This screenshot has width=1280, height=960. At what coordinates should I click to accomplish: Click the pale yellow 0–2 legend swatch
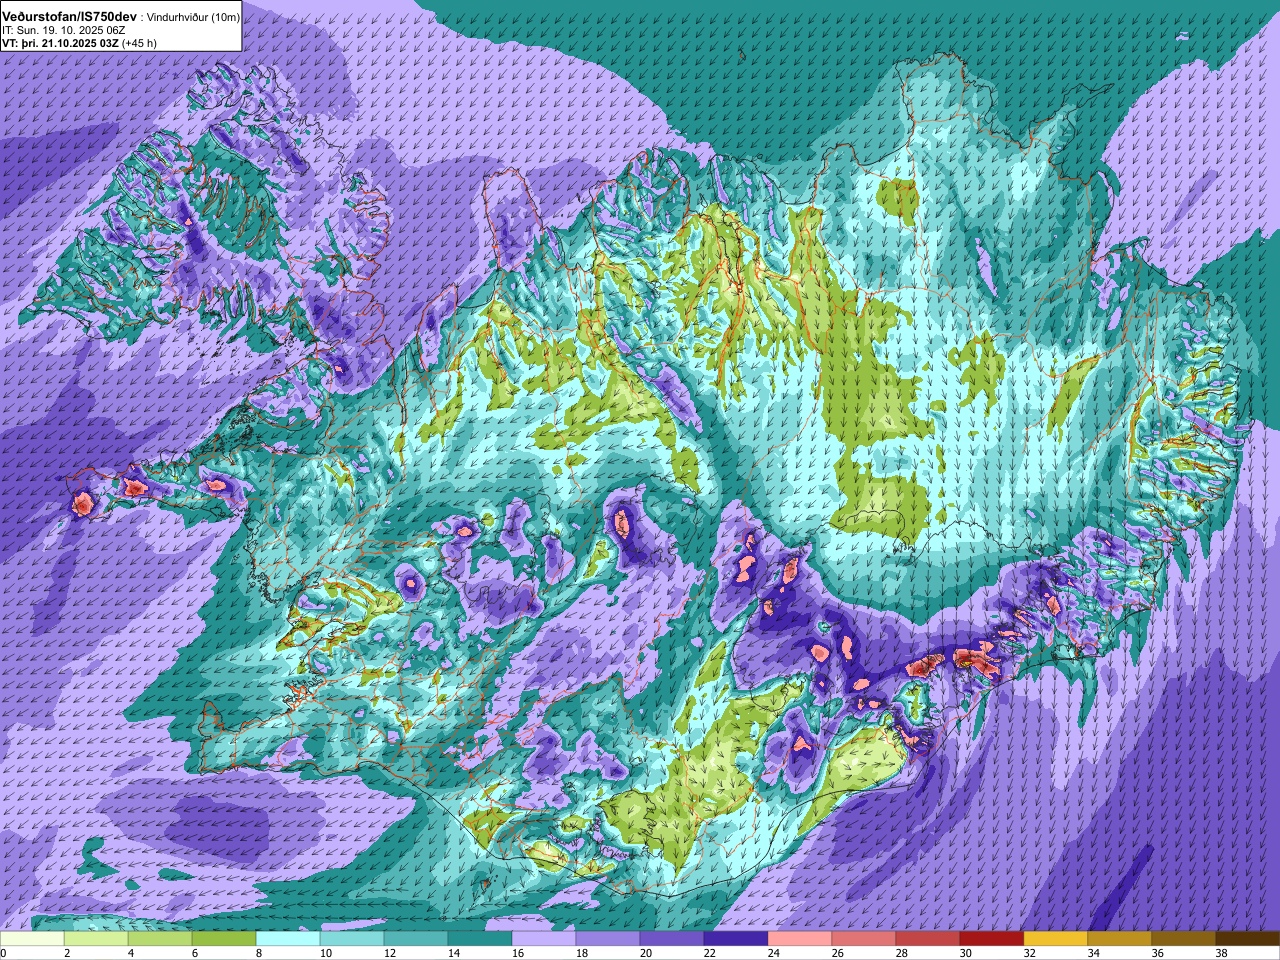coord(32,939)
